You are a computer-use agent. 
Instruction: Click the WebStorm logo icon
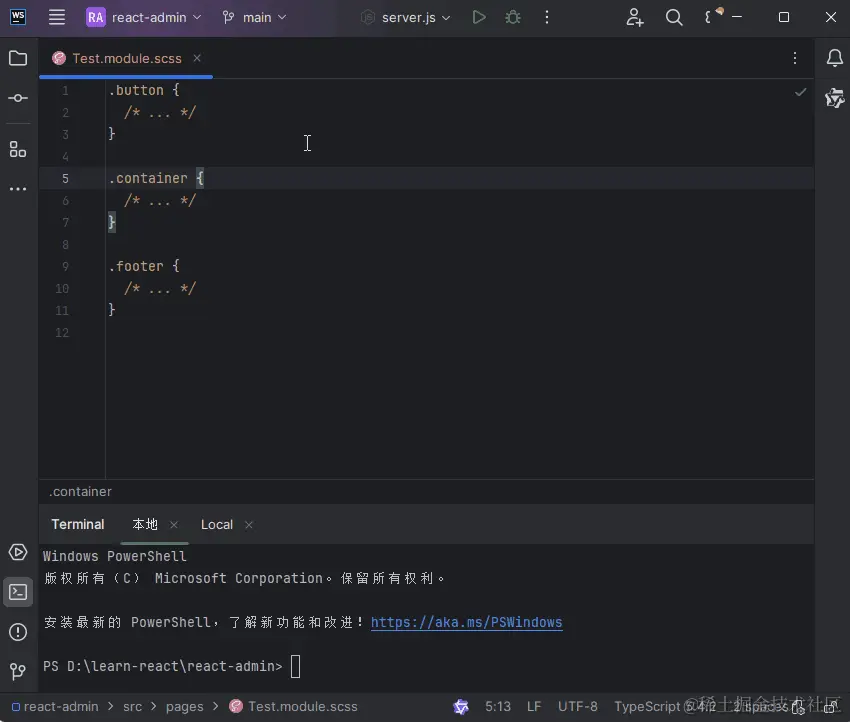pos(18,16)
